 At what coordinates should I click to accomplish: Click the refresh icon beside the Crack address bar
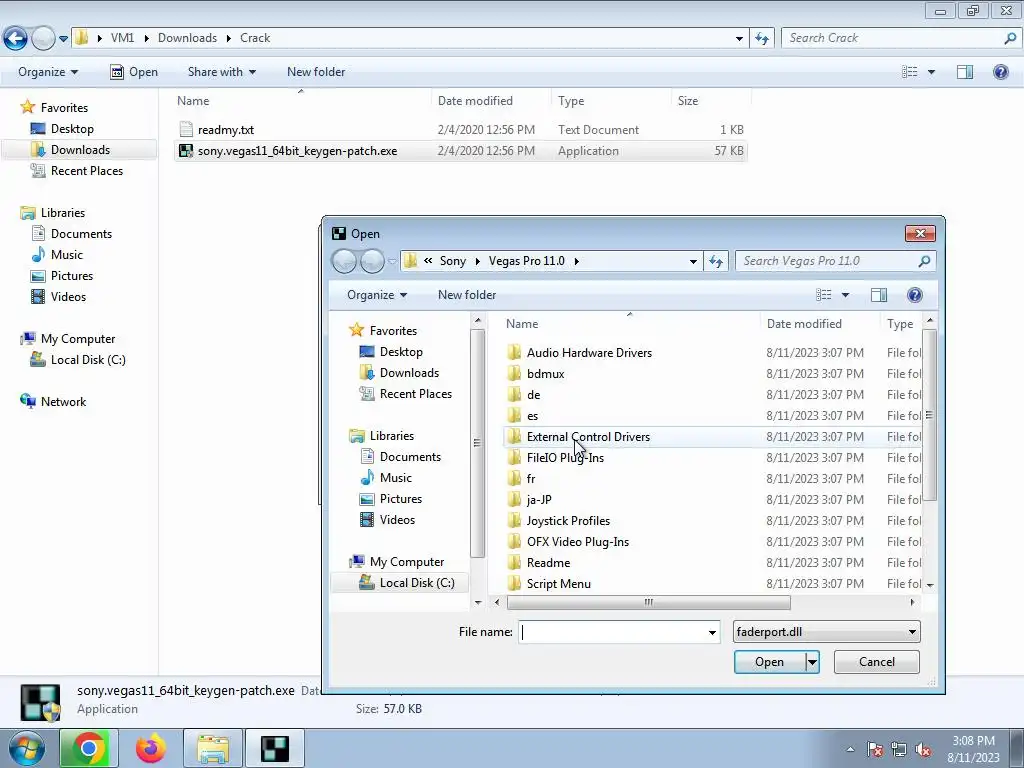pyautogui.click(x=761, y=39)
